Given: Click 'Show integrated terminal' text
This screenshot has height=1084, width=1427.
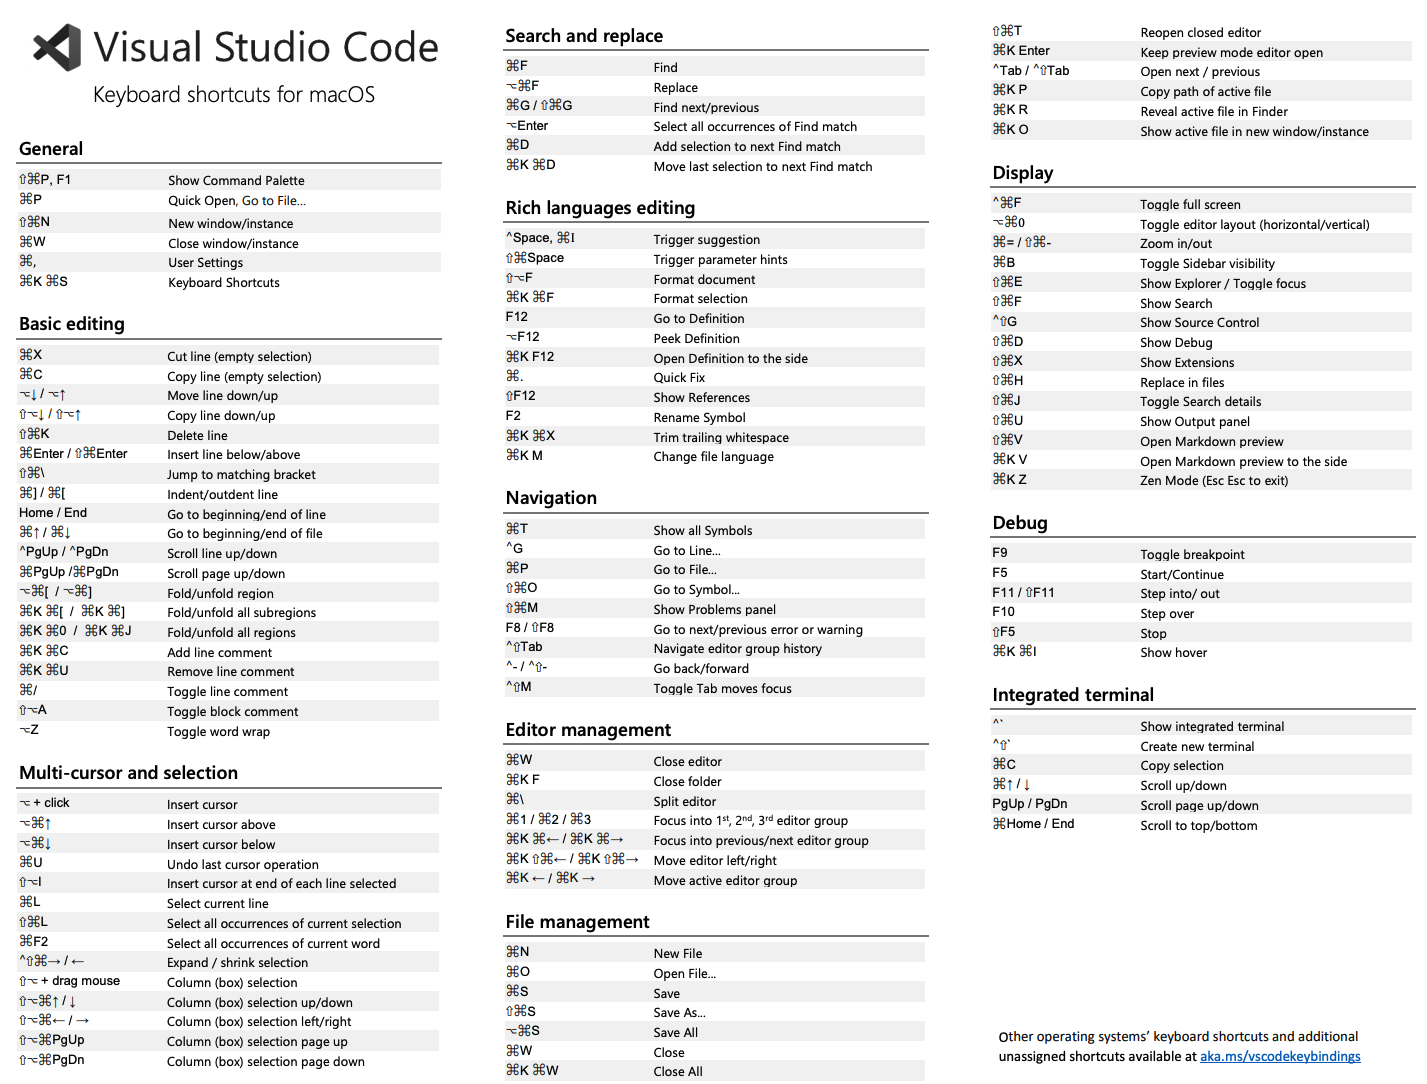Looking at the screenshot, I should pos(1212,727).
